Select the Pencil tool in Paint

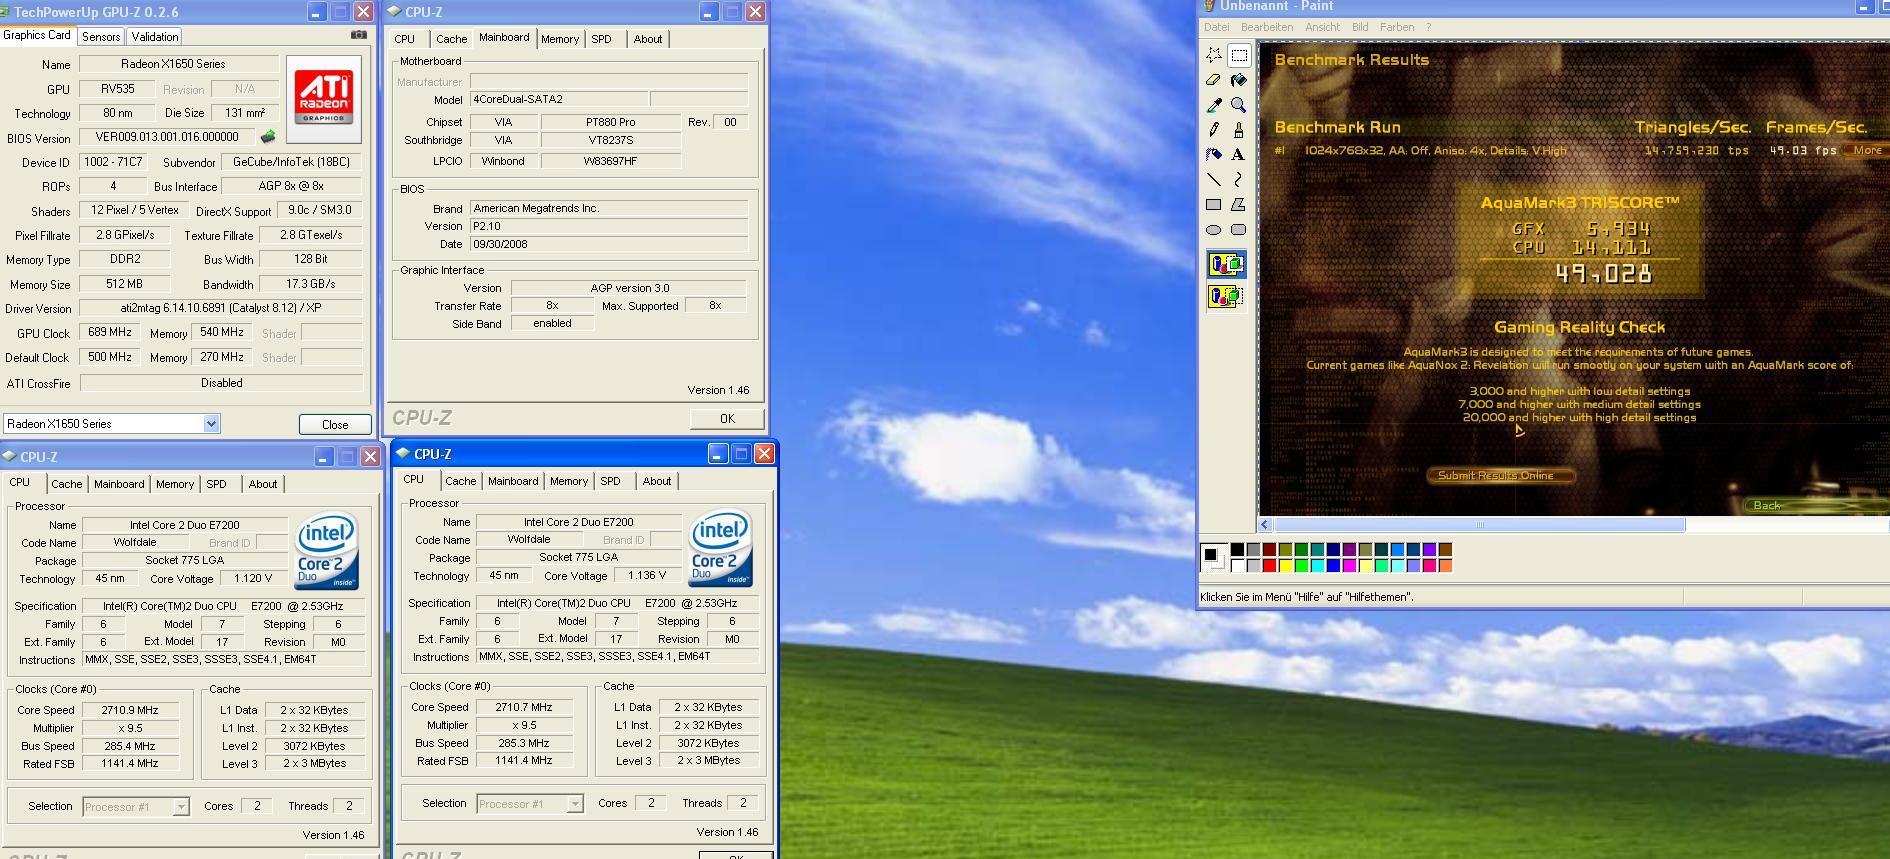pyautogui.click(x=1214, y=130)
